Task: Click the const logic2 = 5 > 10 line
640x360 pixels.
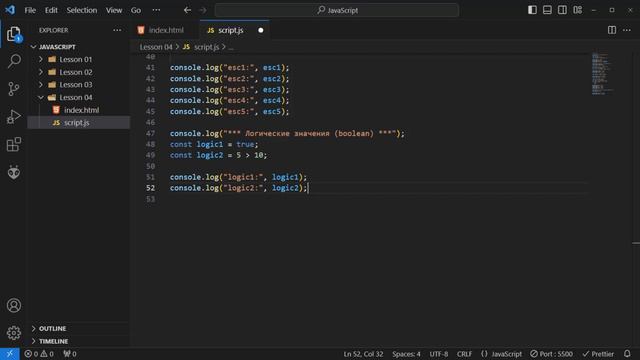Action: 218,156
